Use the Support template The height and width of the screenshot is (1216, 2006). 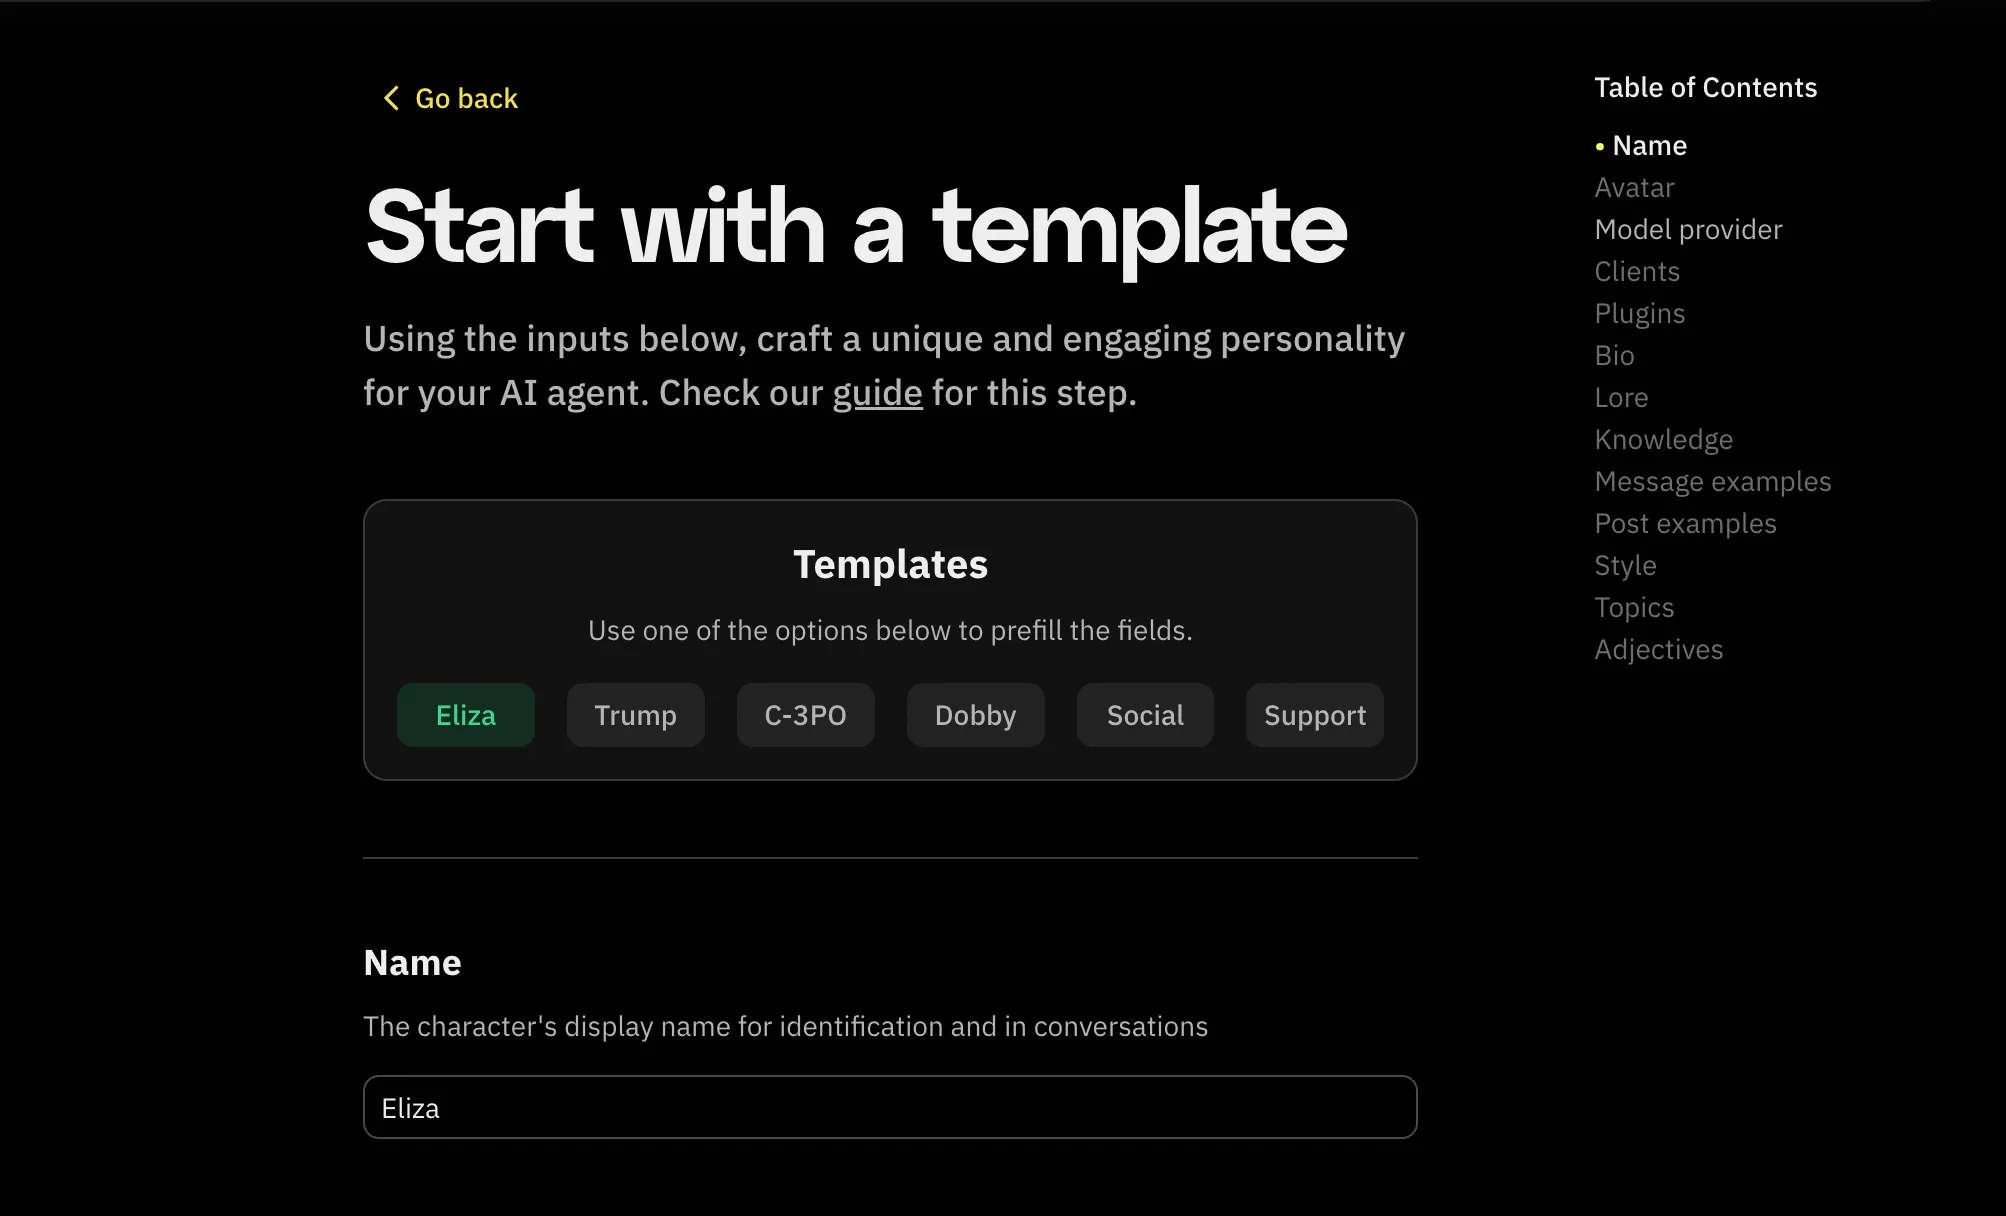(x=1314, y=715)
